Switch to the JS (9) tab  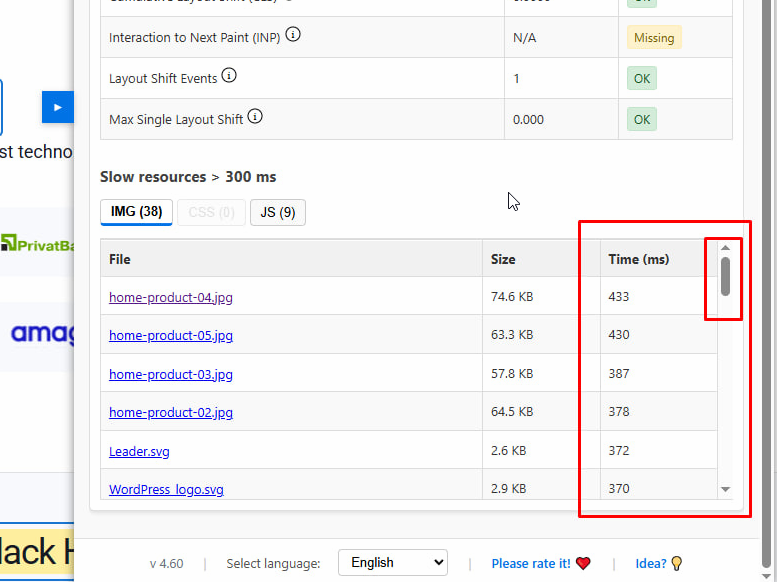(x=278, y=212)
